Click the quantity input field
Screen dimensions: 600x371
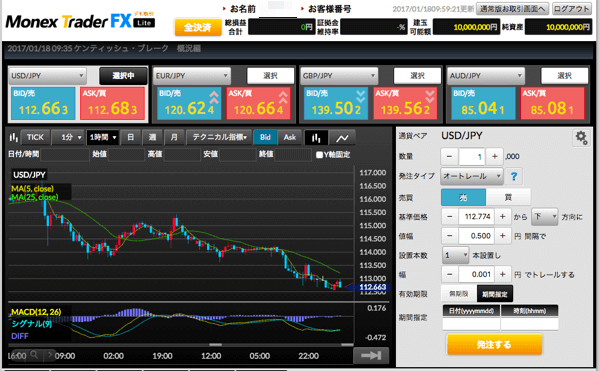click(472, 156)
